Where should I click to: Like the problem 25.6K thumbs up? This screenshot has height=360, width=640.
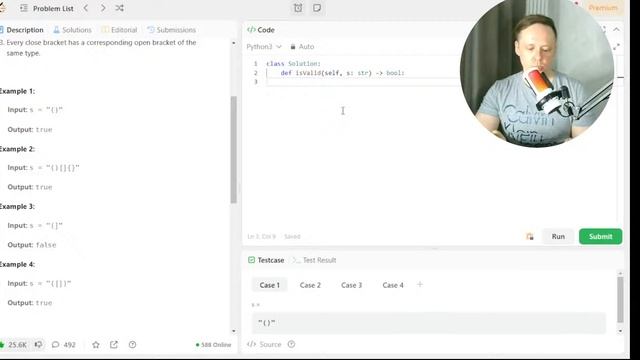pos(14,345)
